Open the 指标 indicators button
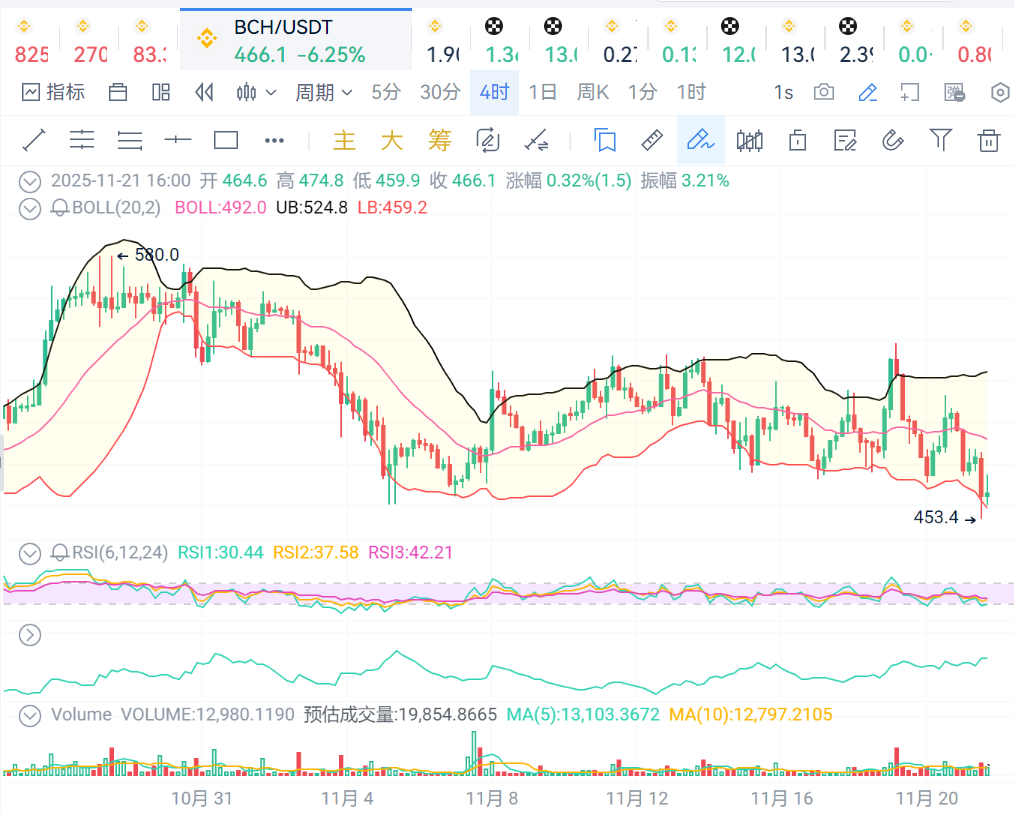 tap(54, 93)
